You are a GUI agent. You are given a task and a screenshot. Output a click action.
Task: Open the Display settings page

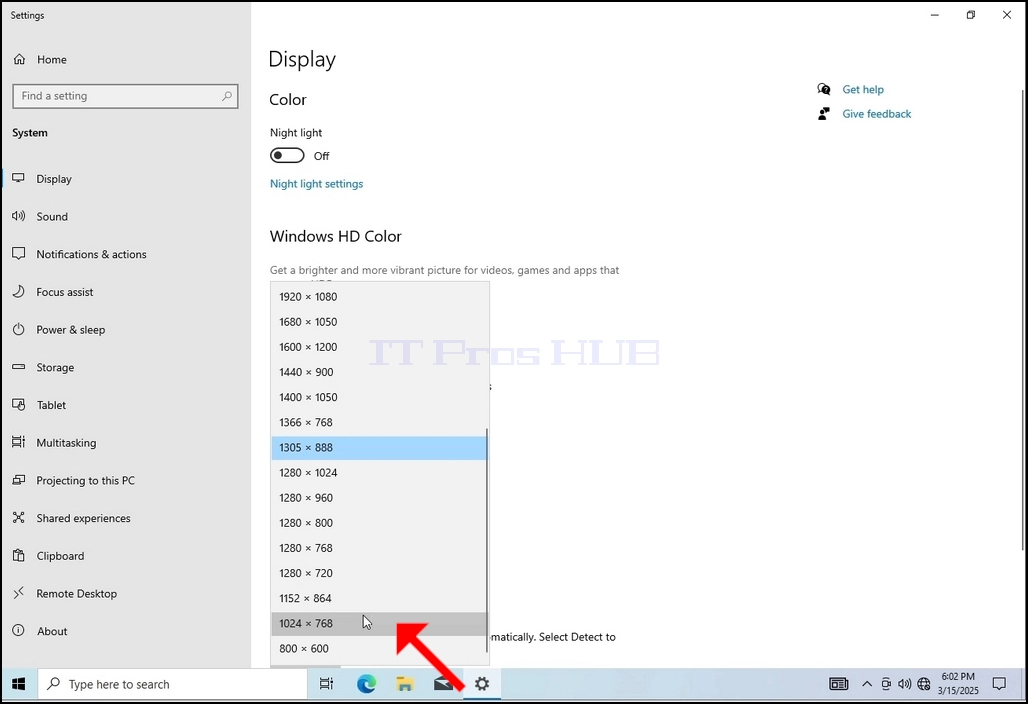point(54,179)
